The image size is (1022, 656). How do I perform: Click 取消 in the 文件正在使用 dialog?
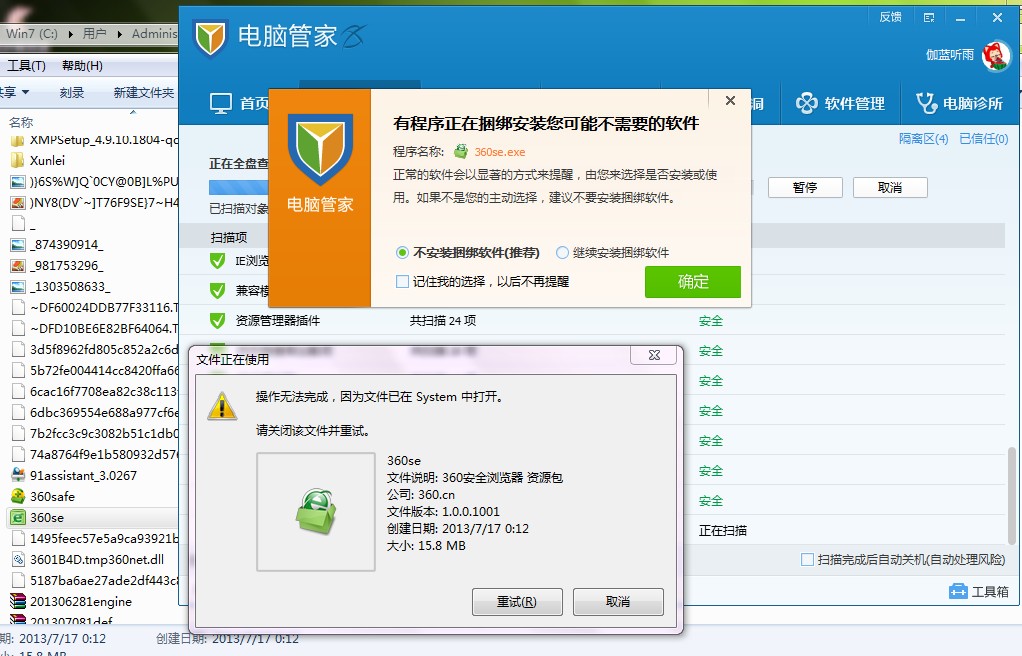click(x=618, y=602)
